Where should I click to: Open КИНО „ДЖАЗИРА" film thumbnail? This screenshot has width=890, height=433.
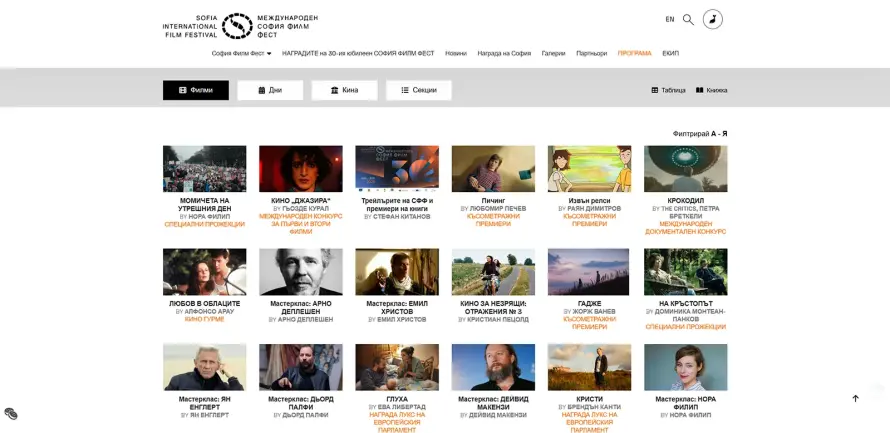pyautogui.click(x=301, y=169)
